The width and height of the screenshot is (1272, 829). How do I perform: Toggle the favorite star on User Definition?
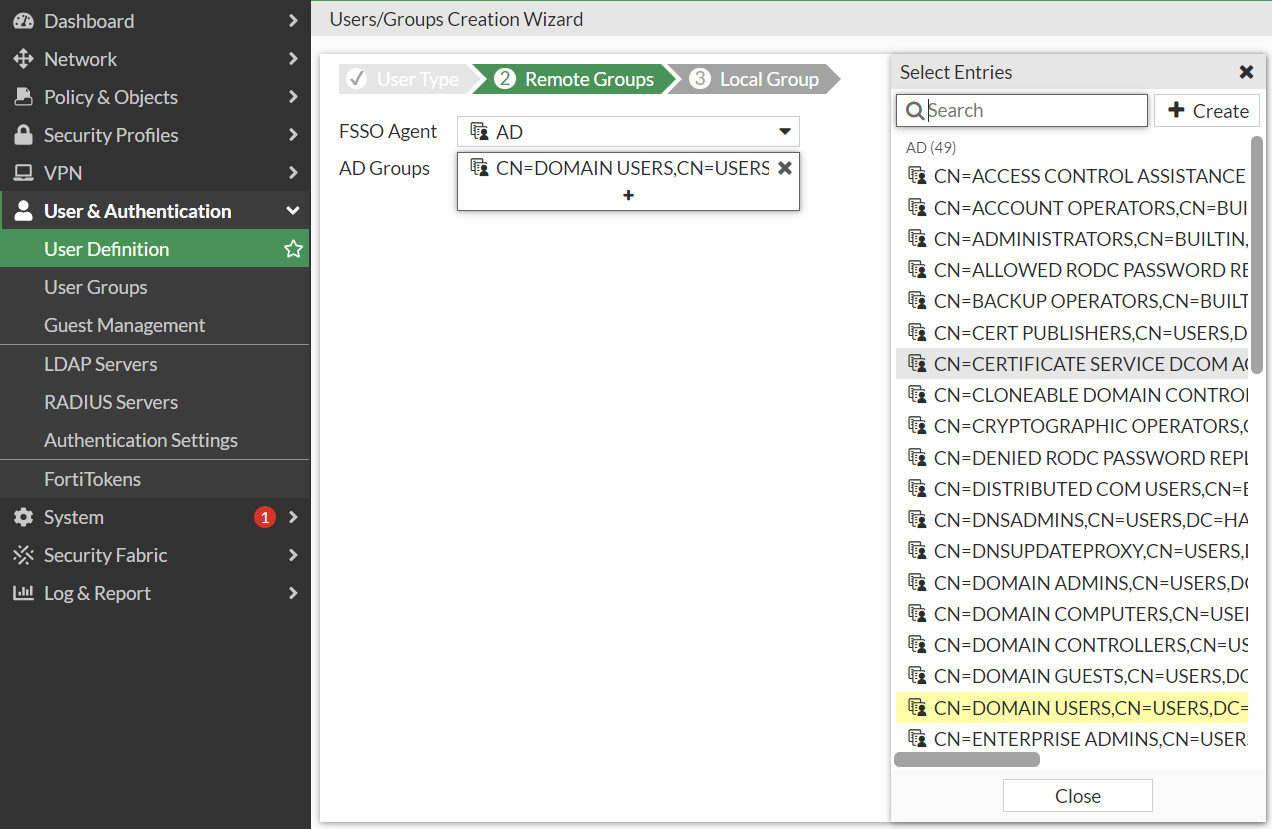point(292,249)
